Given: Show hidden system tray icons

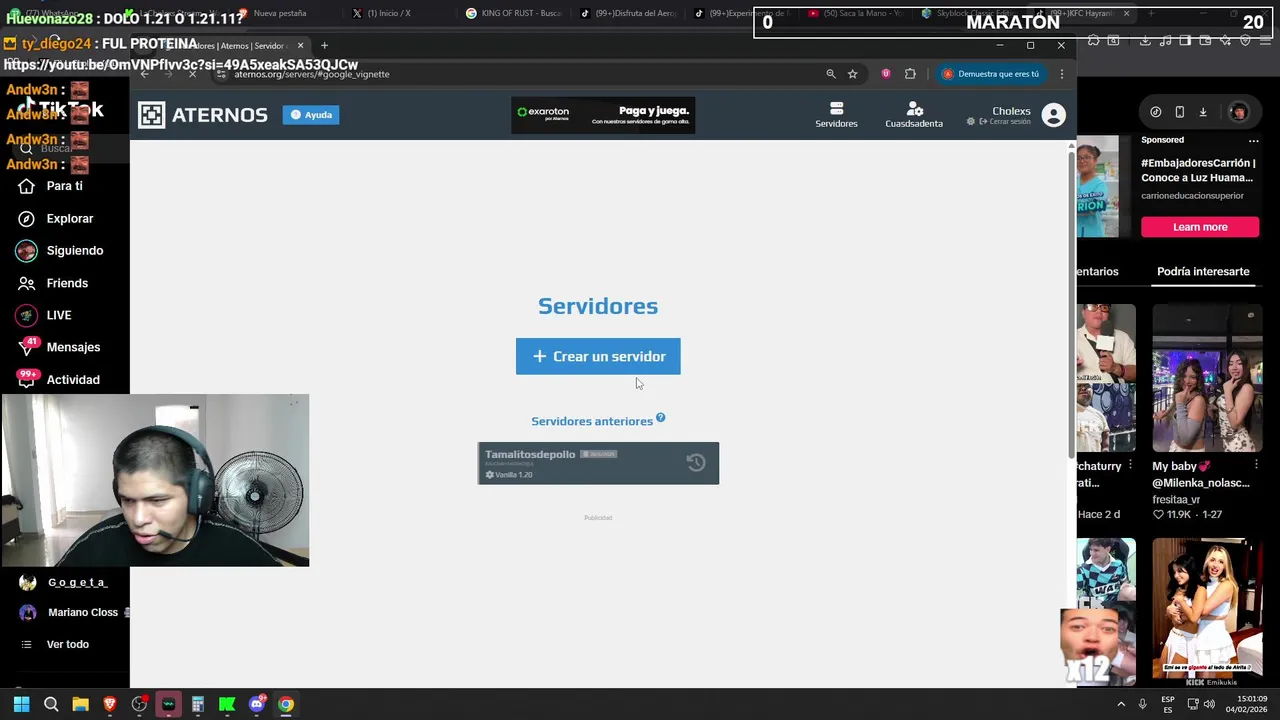Looking at the screenshot, I should 1121,704.
